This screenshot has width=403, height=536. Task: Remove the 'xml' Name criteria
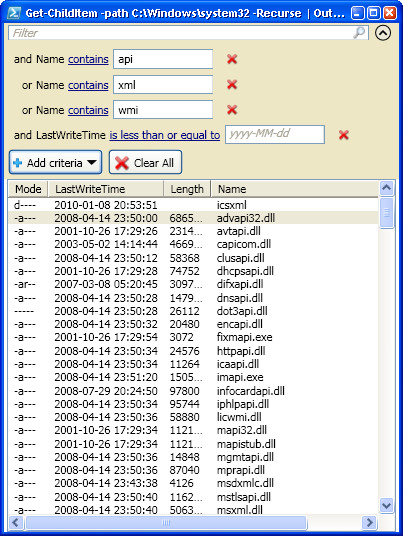[232, 84]
